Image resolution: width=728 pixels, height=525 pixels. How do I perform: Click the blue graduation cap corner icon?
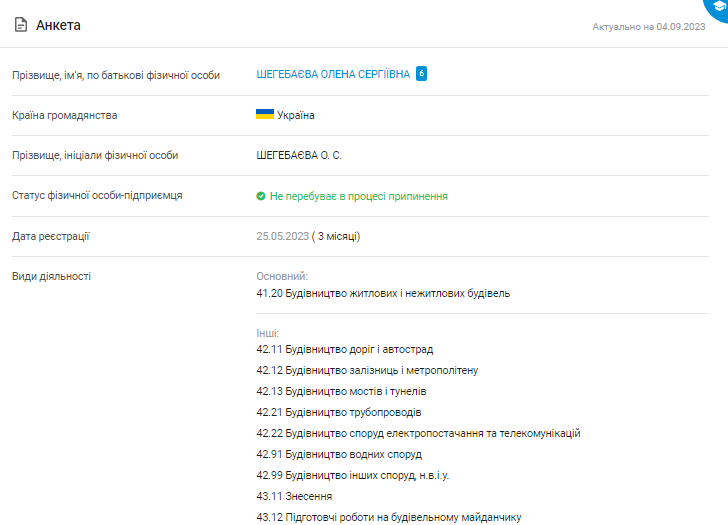click(719, 6)
